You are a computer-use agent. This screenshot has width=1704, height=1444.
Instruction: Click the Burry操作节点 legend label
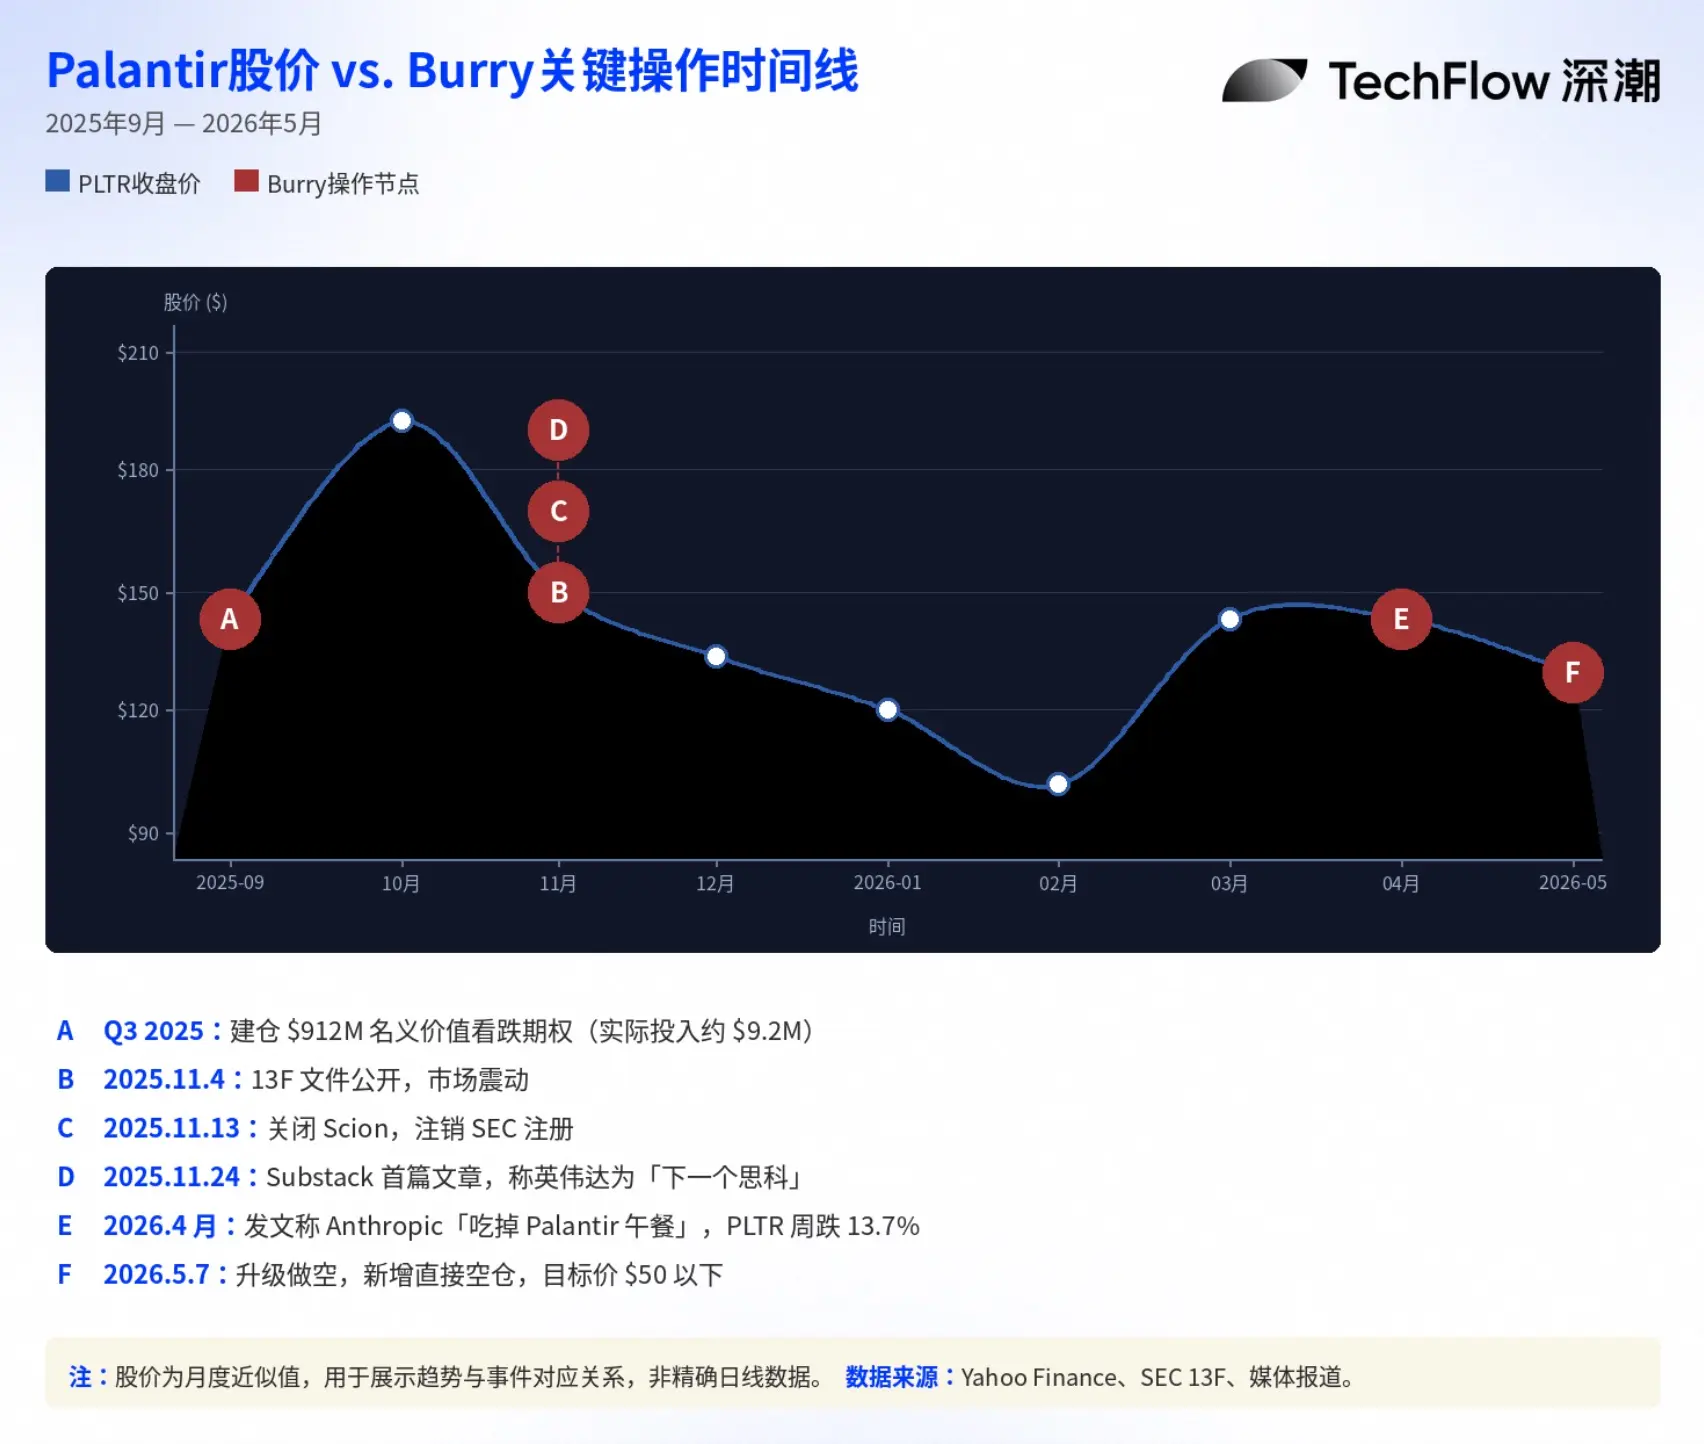[x=343, y=184]
